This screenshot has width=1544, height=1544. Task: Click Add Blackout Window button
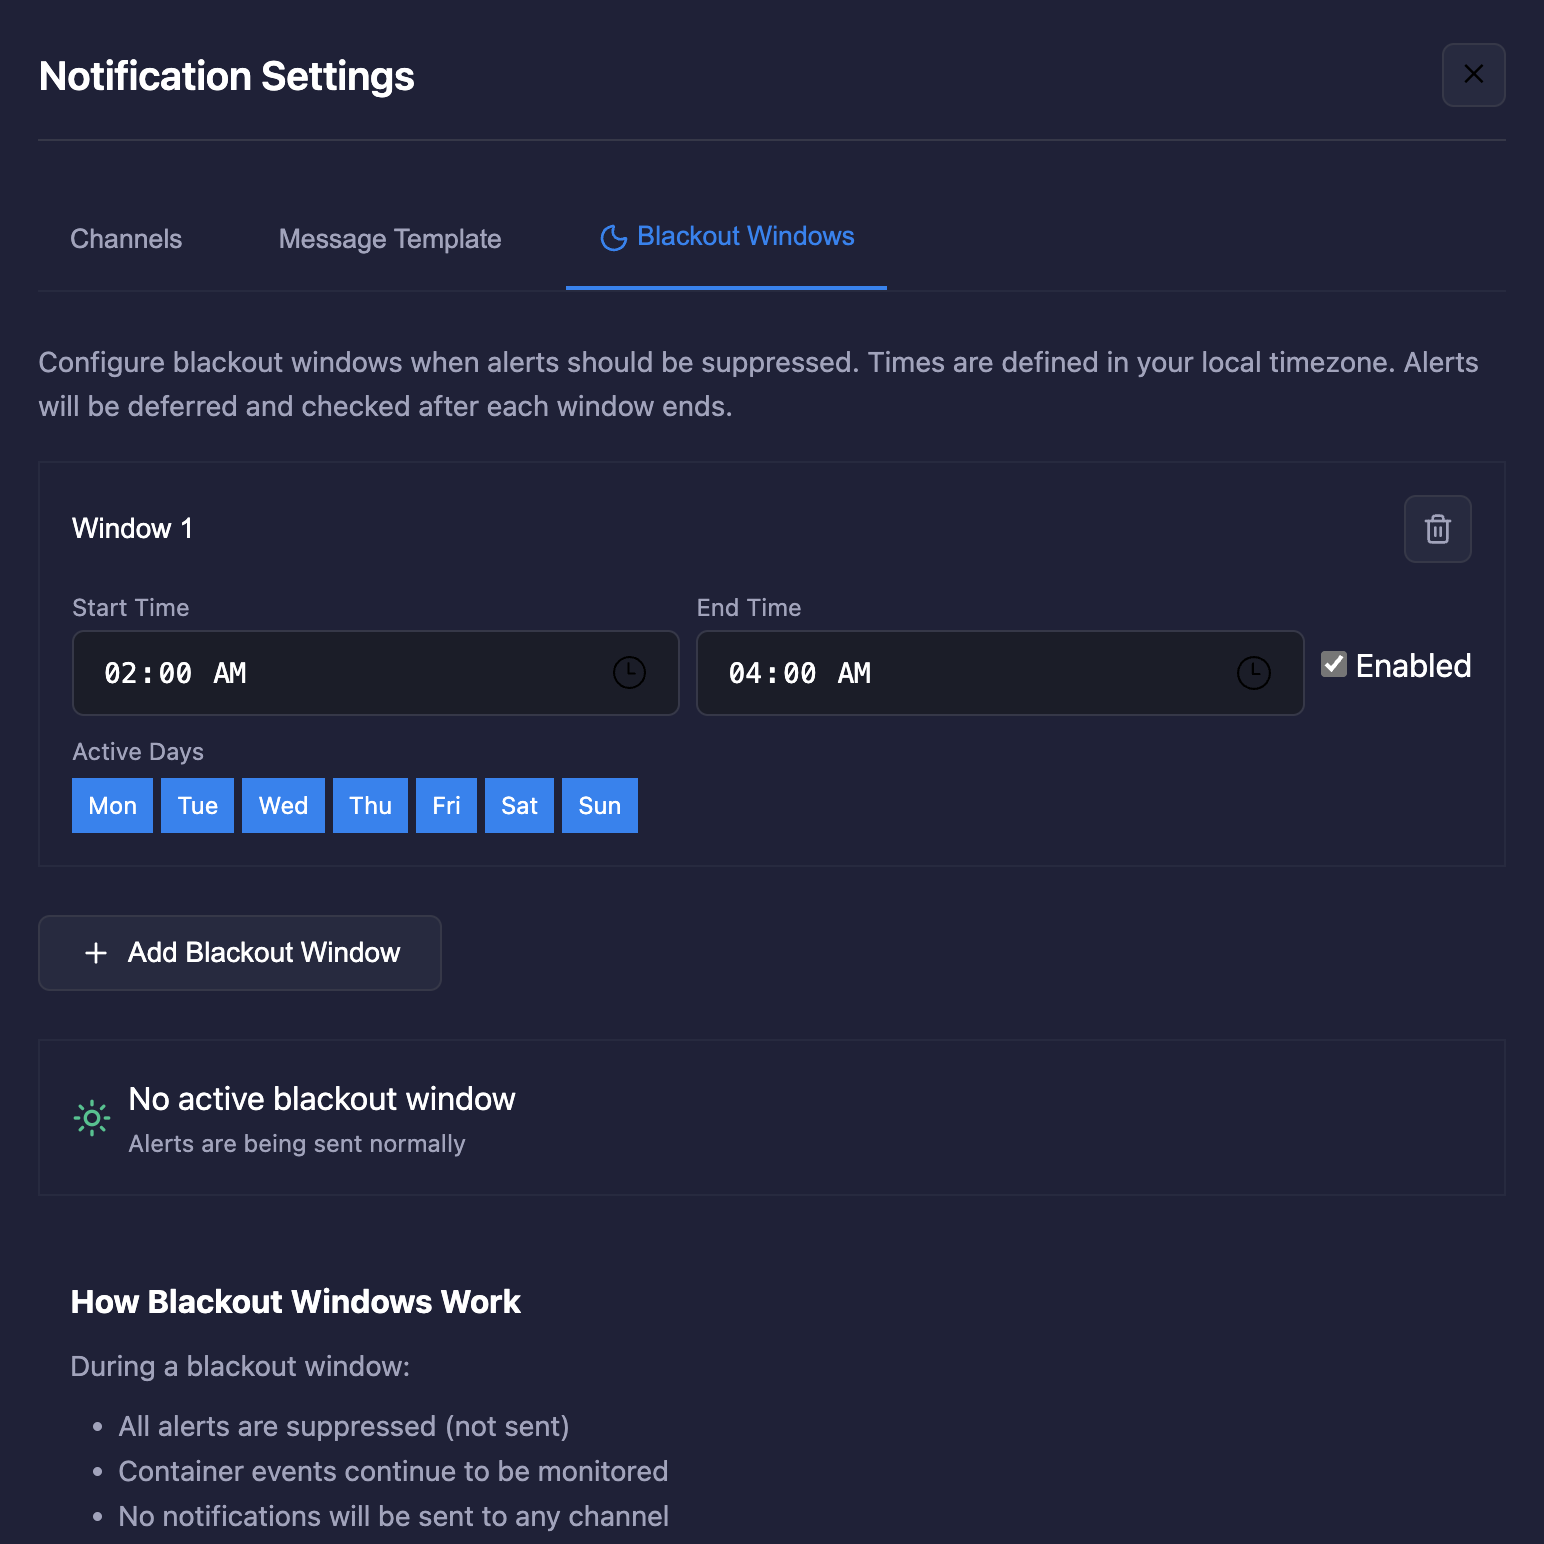240,953
